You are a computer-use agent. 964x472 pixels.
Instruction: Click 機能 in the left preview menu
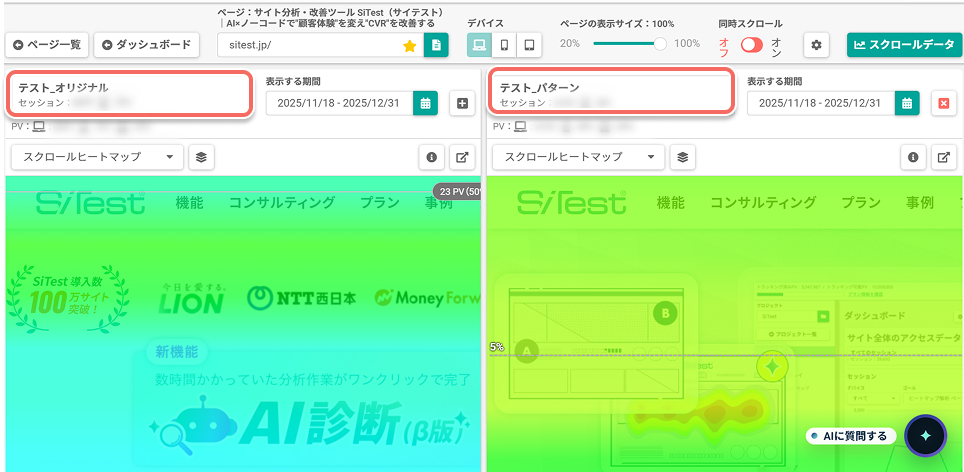(x=189, y=202)
